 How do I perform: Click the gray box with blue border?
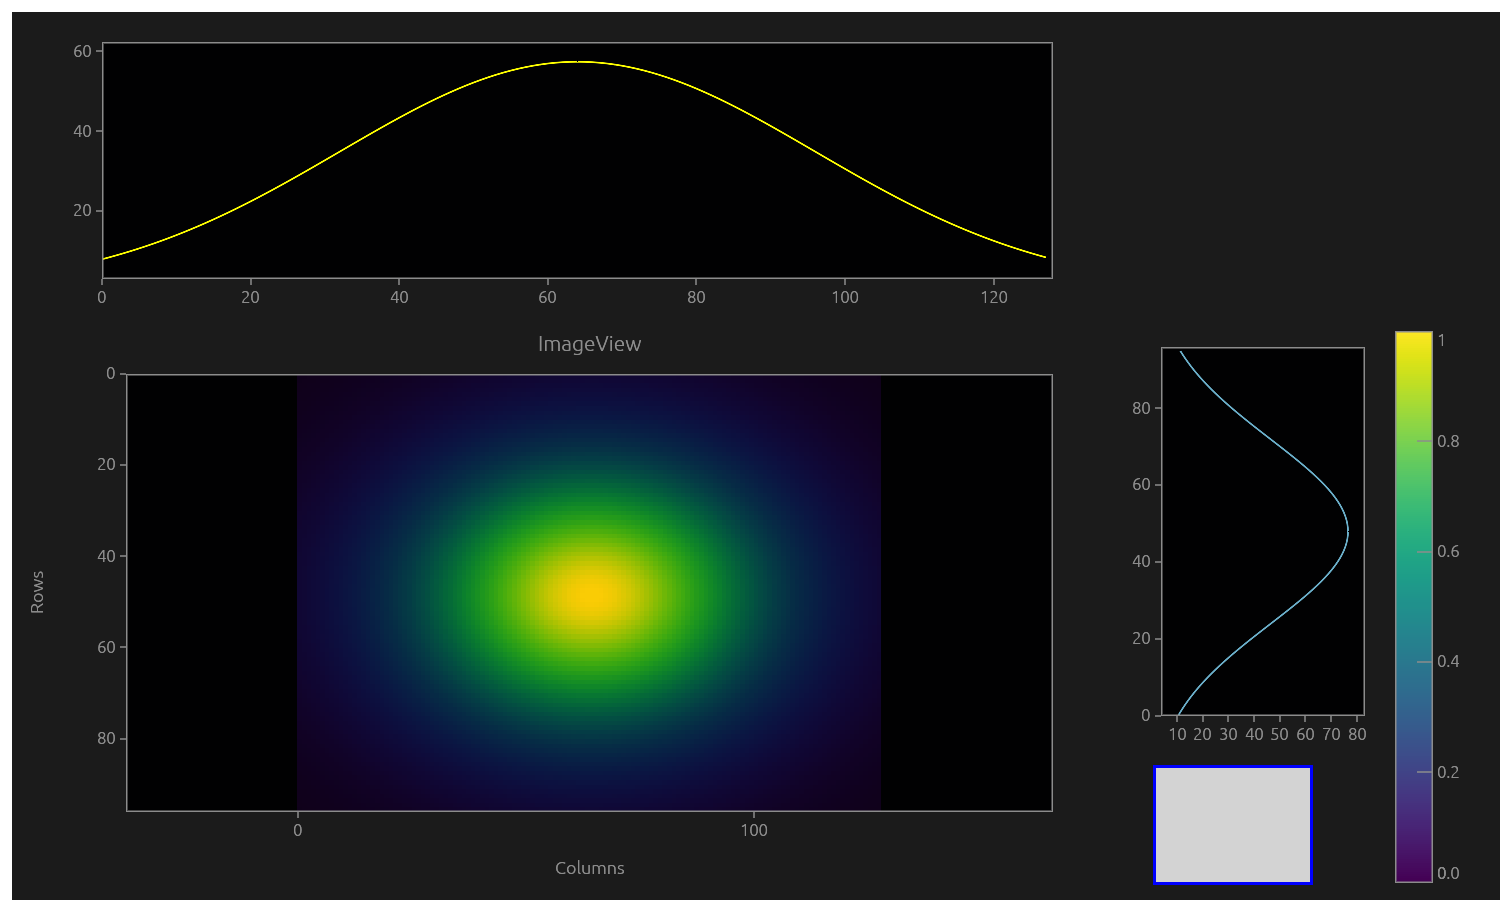coord(1232,826)
